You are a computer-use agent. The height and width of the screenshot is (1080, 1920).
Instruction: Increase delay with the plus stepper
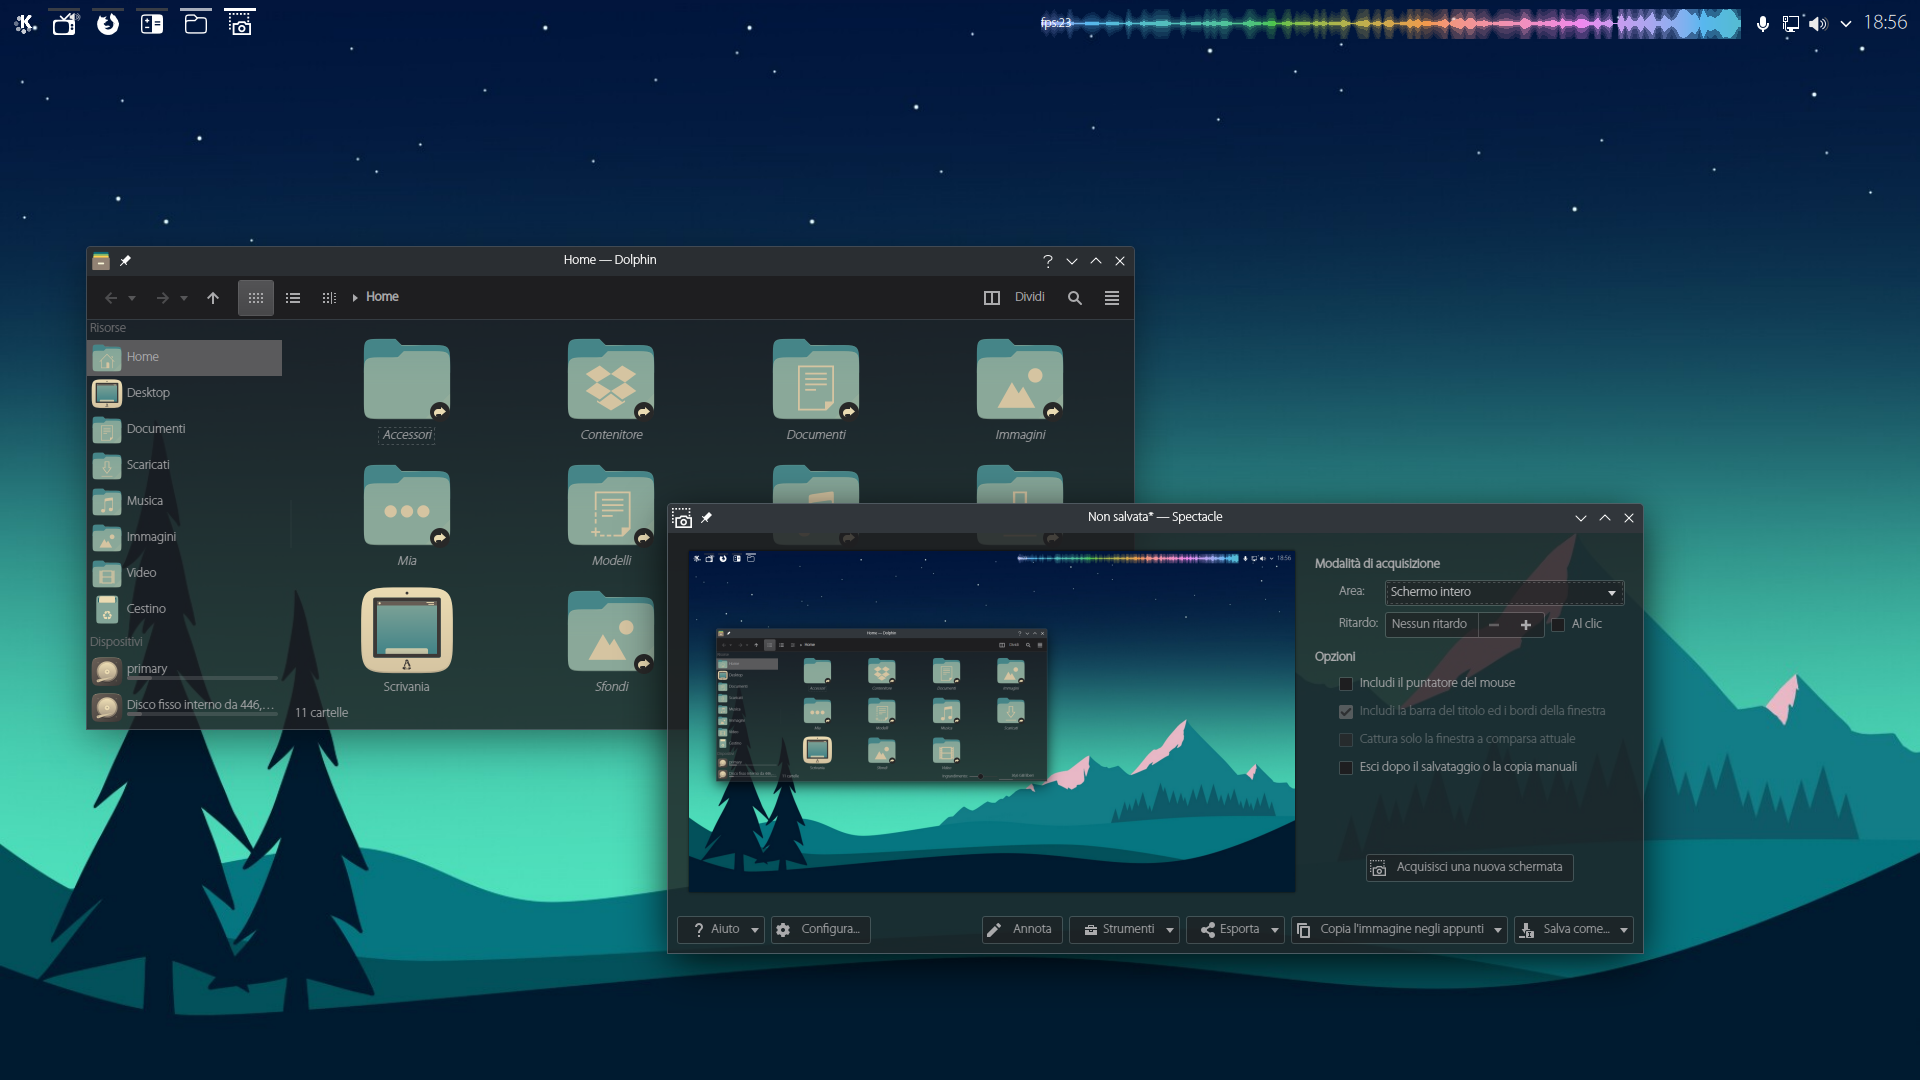click(x=1526, y=625)
